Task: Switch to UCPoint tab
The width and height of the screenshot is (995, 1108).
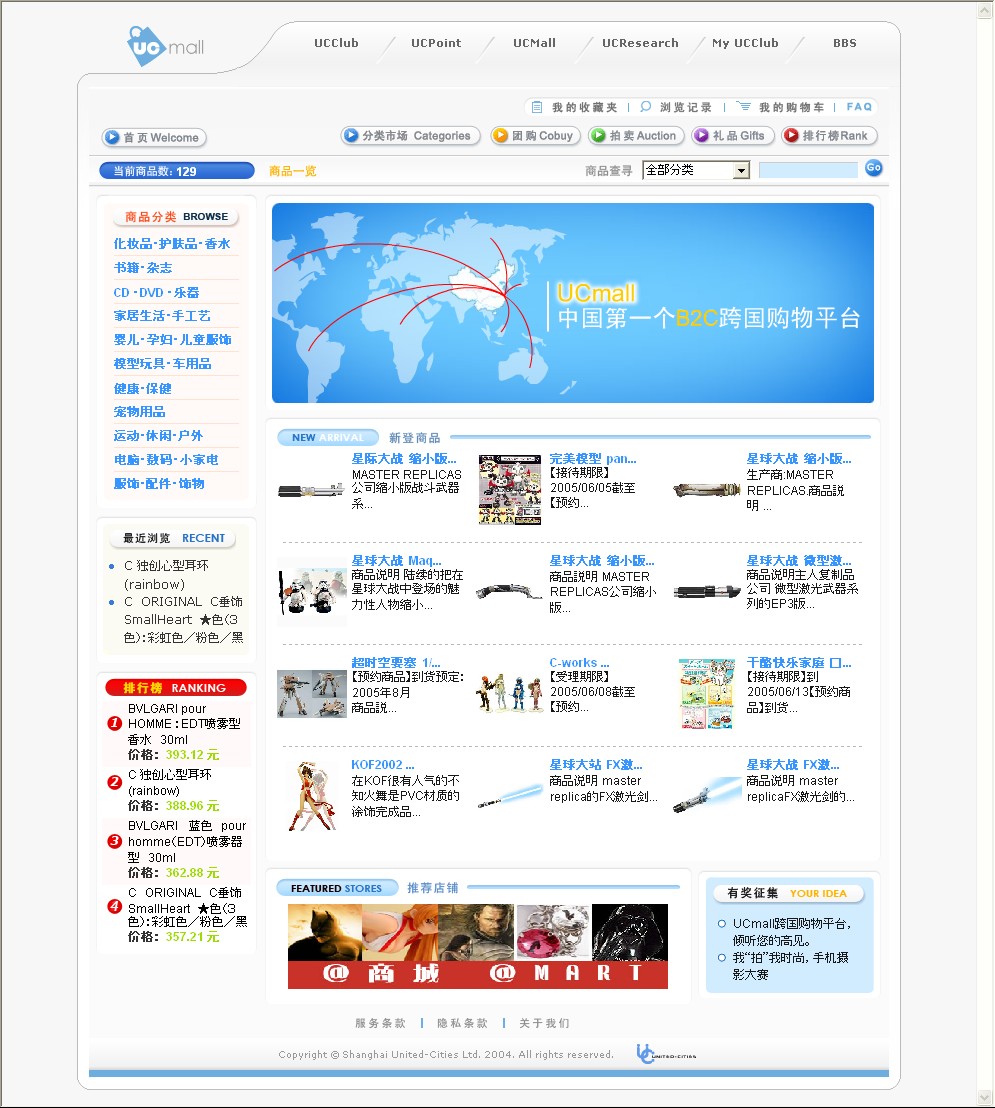Action: (436, 43)
